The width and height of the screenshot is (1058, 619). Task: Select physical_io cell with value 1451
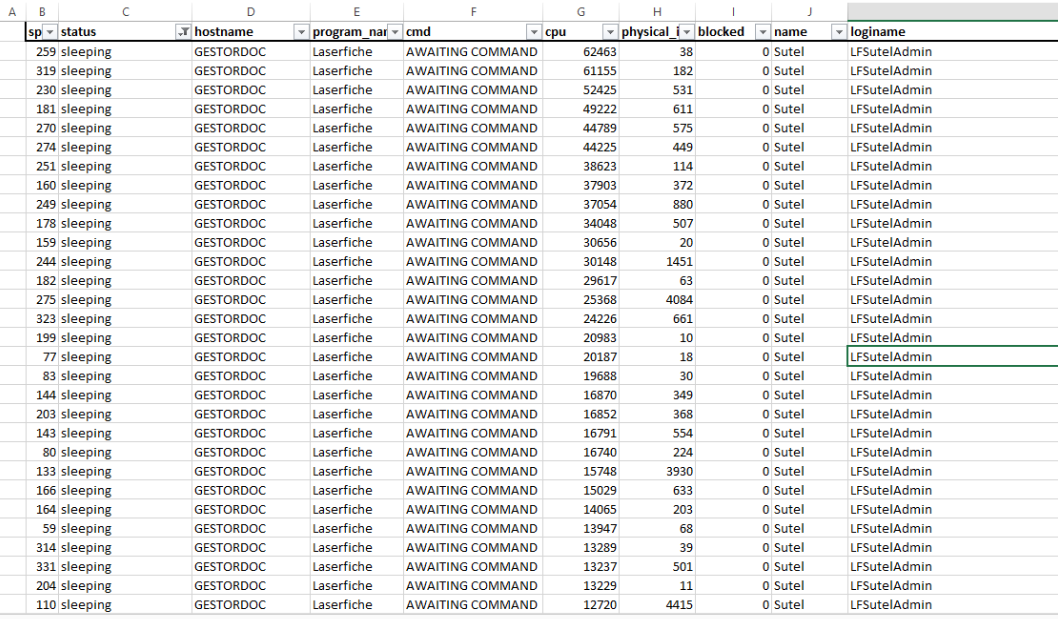point(657,261)
